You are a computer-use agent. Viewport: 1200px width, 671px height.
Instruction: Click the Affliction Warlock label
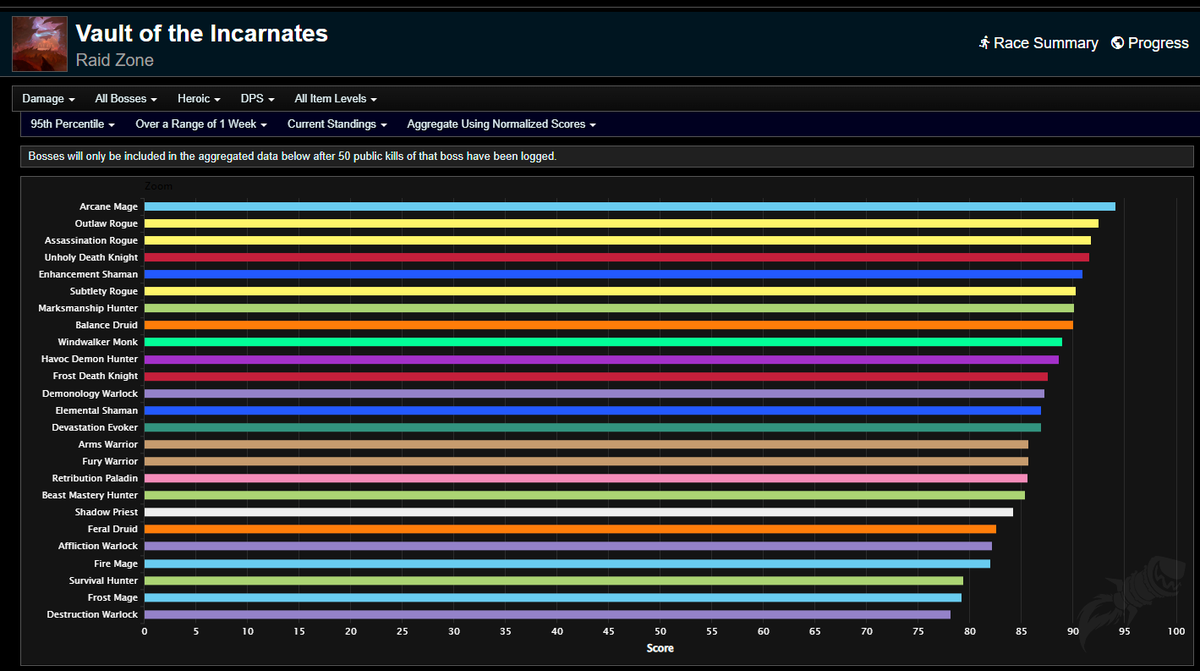coord(98,546)
